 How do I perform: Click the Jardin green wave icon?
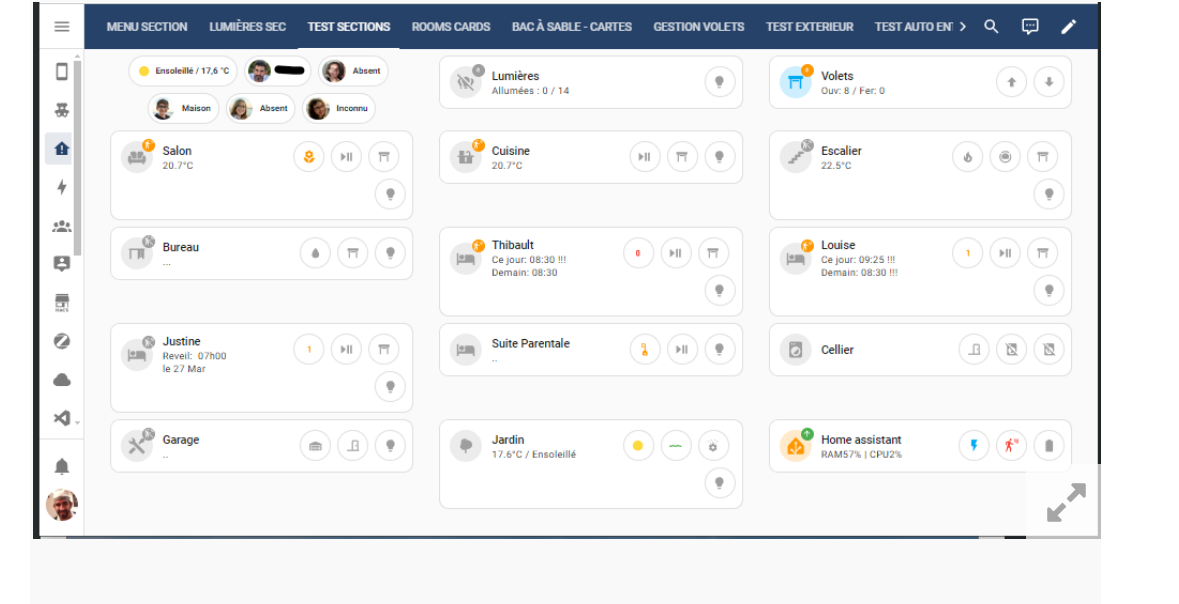tap(676, 446)
